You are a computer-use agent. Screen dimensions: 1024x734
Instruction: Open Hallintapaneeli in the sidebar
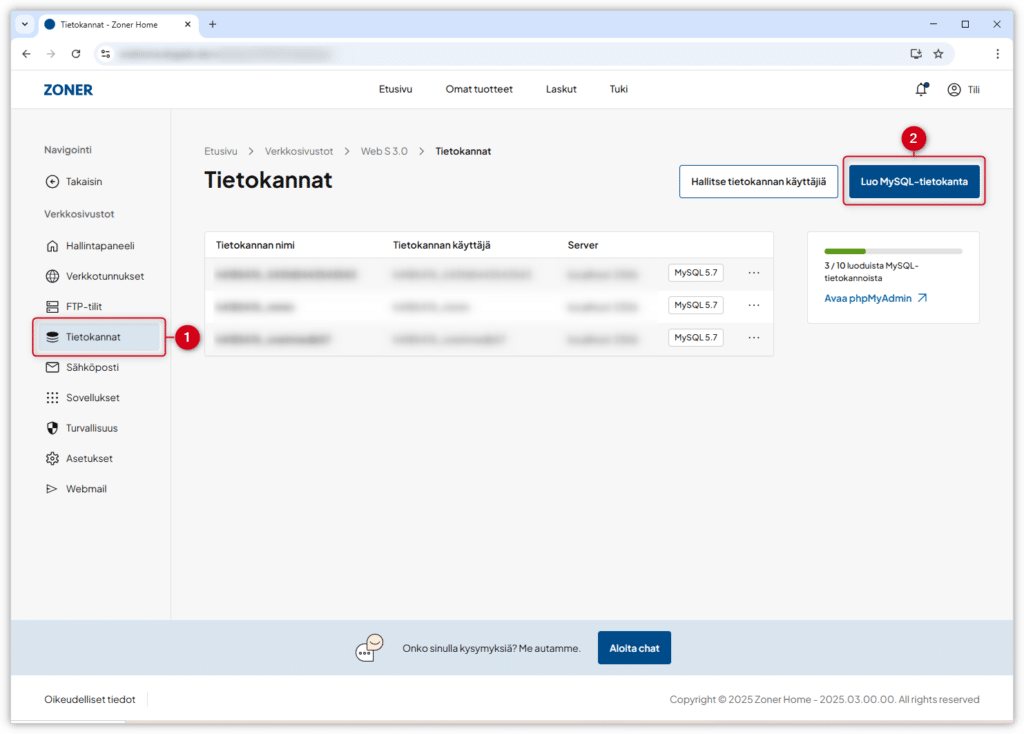click(x=99, y=245)
